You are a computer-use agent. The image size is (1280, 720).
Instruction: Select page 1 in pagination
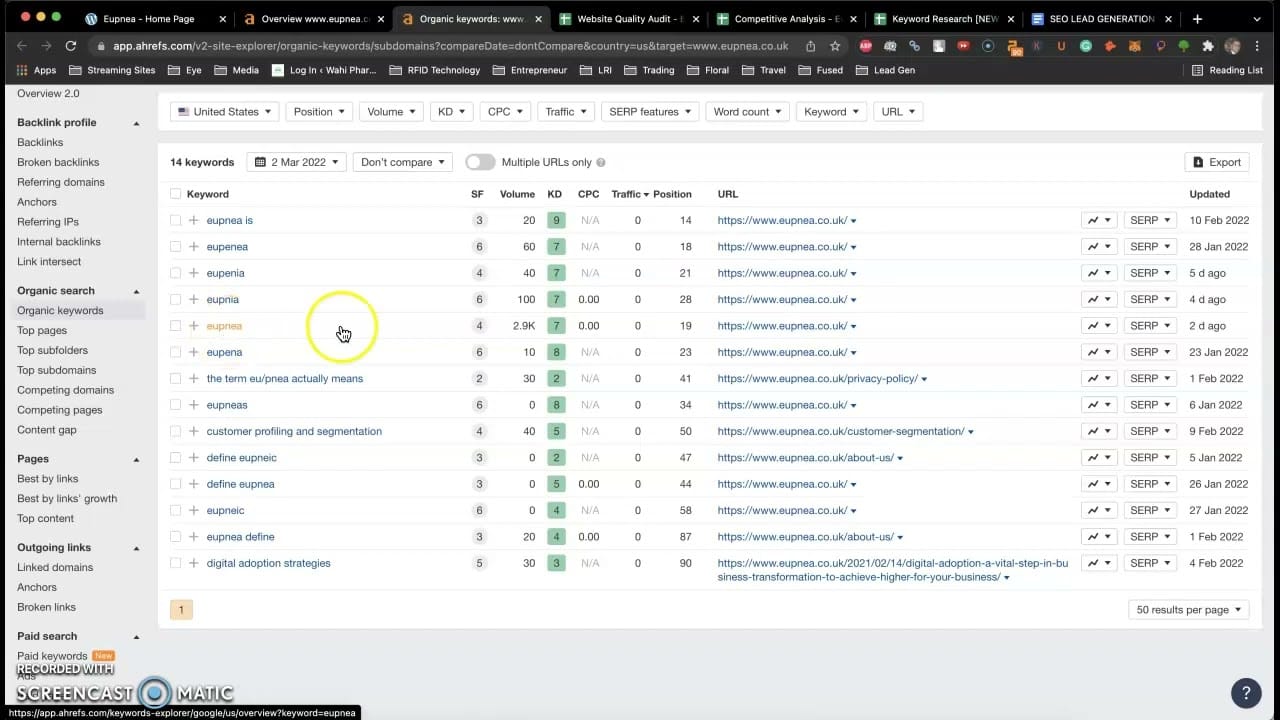[181, 609]
